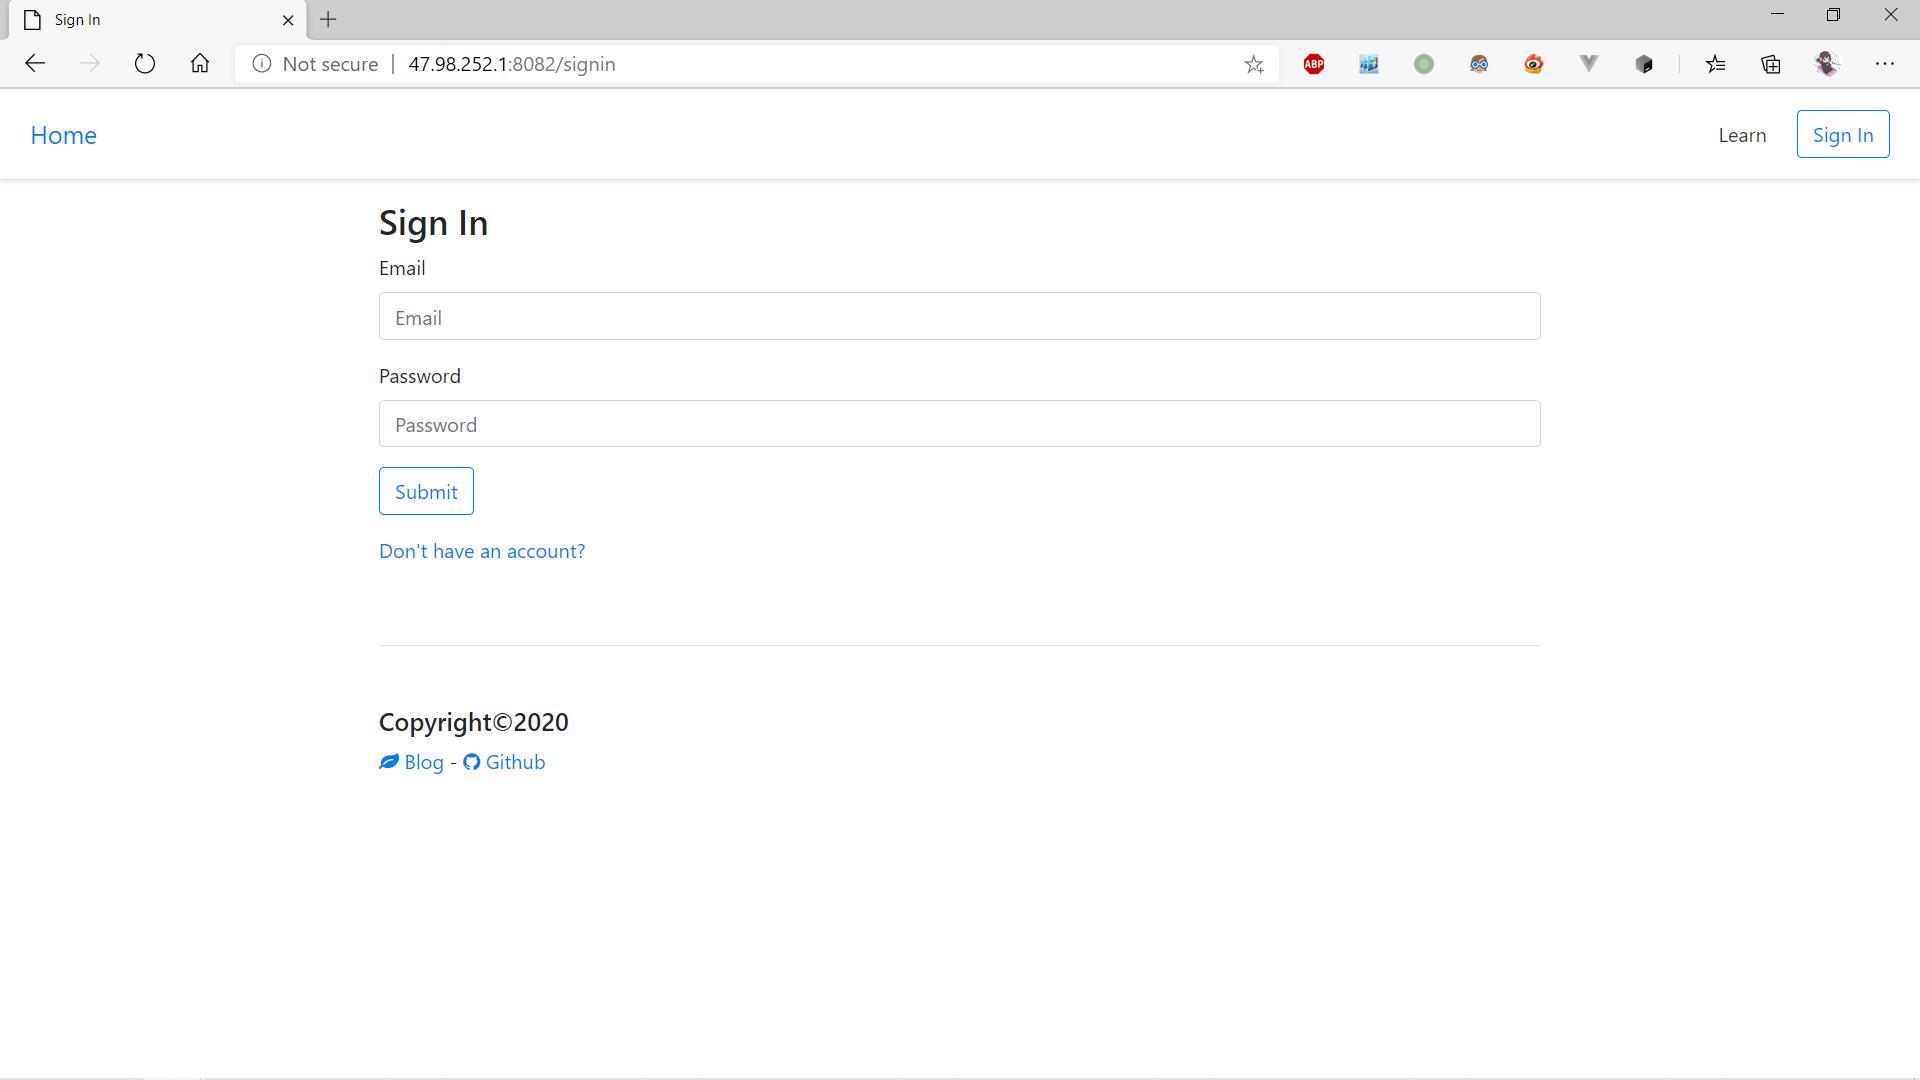Viewport: 1920px width, 1080px height.
Task: Open the Favorites list icon
Action: coord(1716,64)
